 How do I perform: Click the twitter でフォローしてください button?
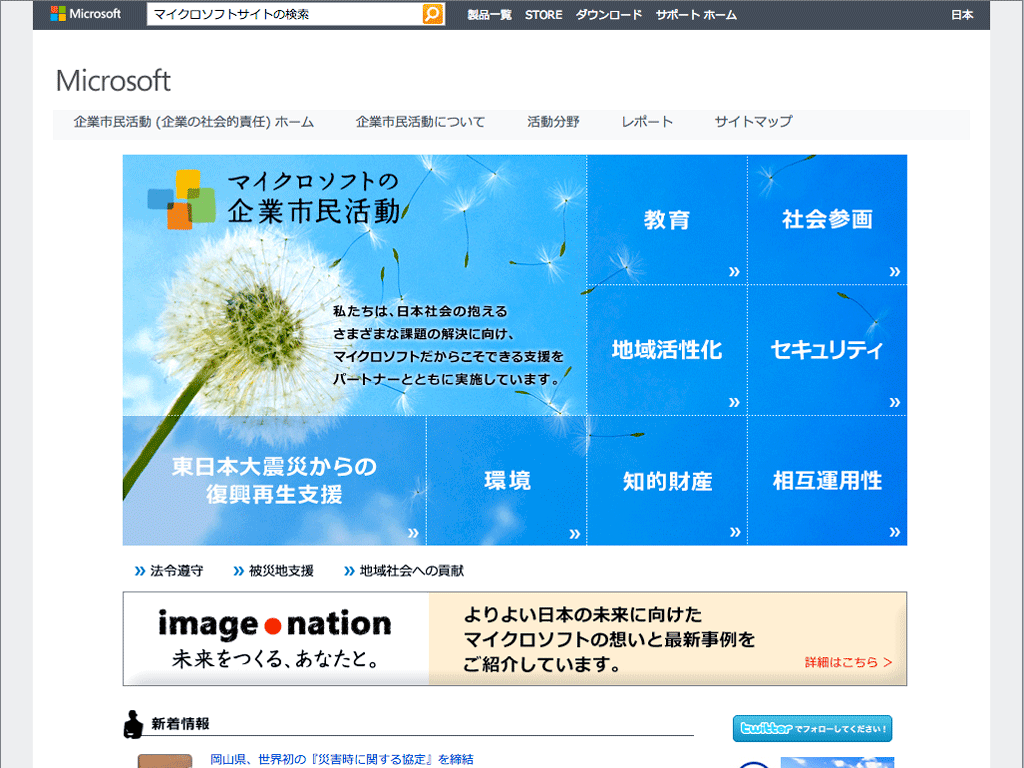[812, 728]
